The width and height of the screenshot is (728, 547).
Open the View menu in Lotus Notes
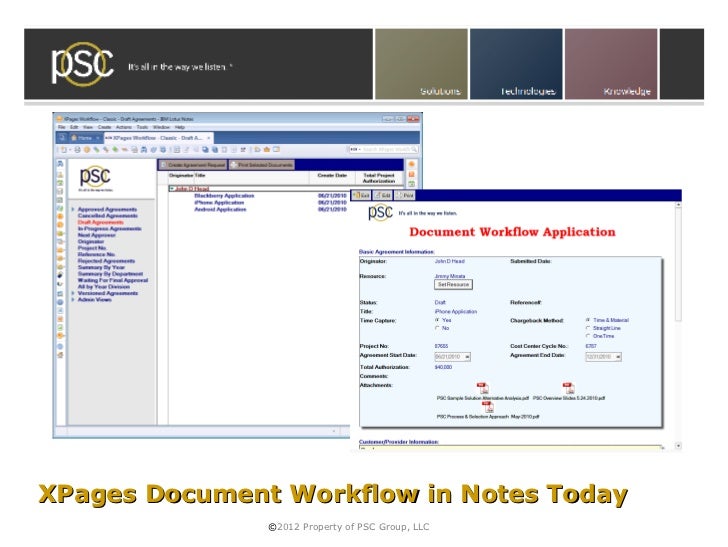[x=88, y=127]
